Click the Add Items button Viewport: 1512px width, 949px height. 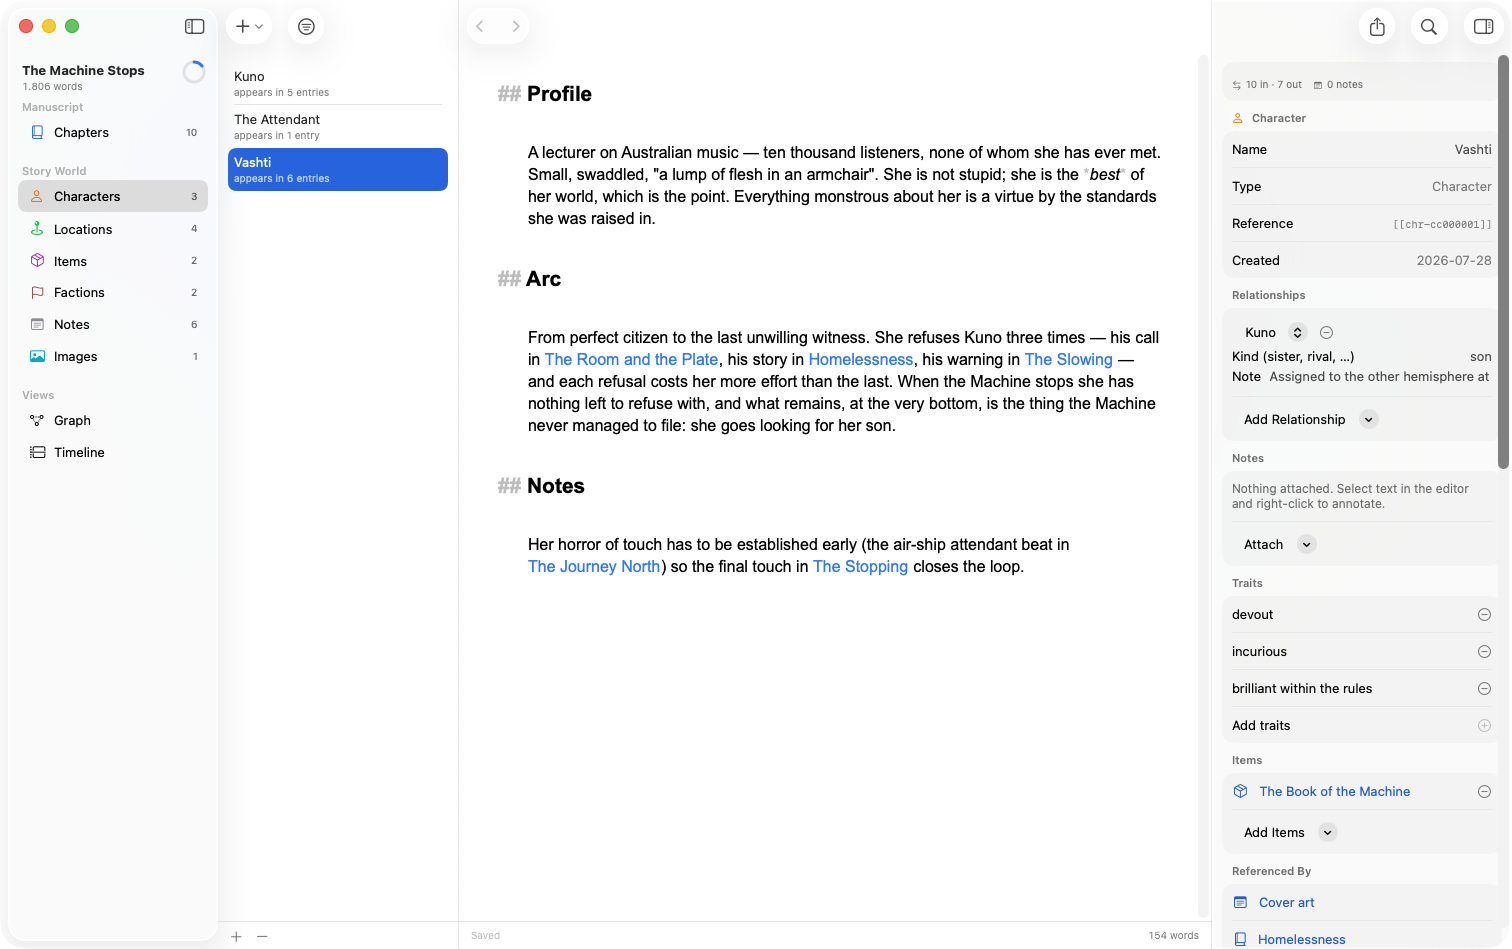point(1274,833)
